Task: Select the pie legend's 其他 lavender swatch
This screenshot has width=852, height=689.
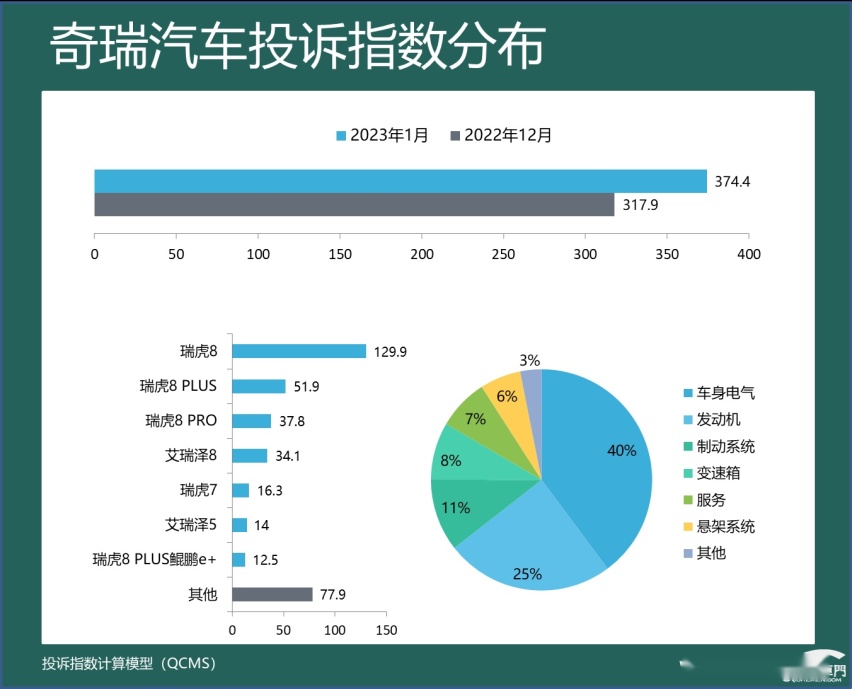Action: 688,553
